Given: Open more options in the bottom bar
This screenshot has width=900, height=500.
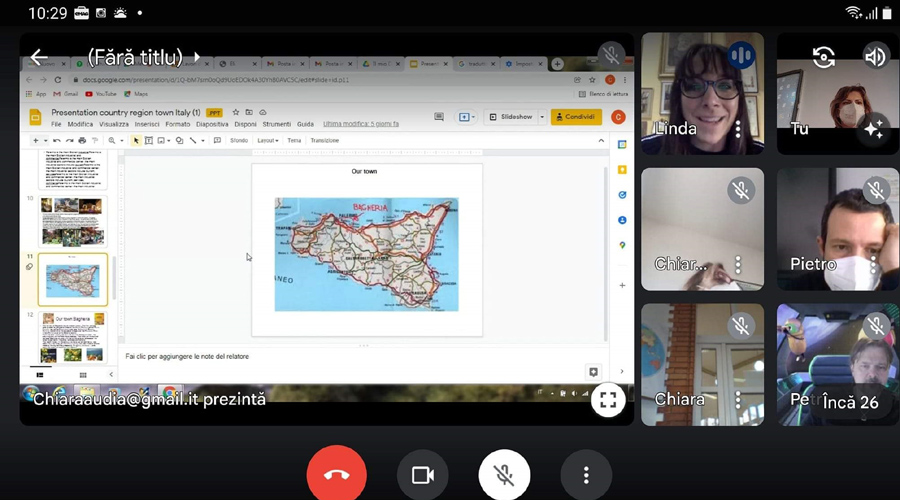Looking at the screenshot, I should point(586,475).
